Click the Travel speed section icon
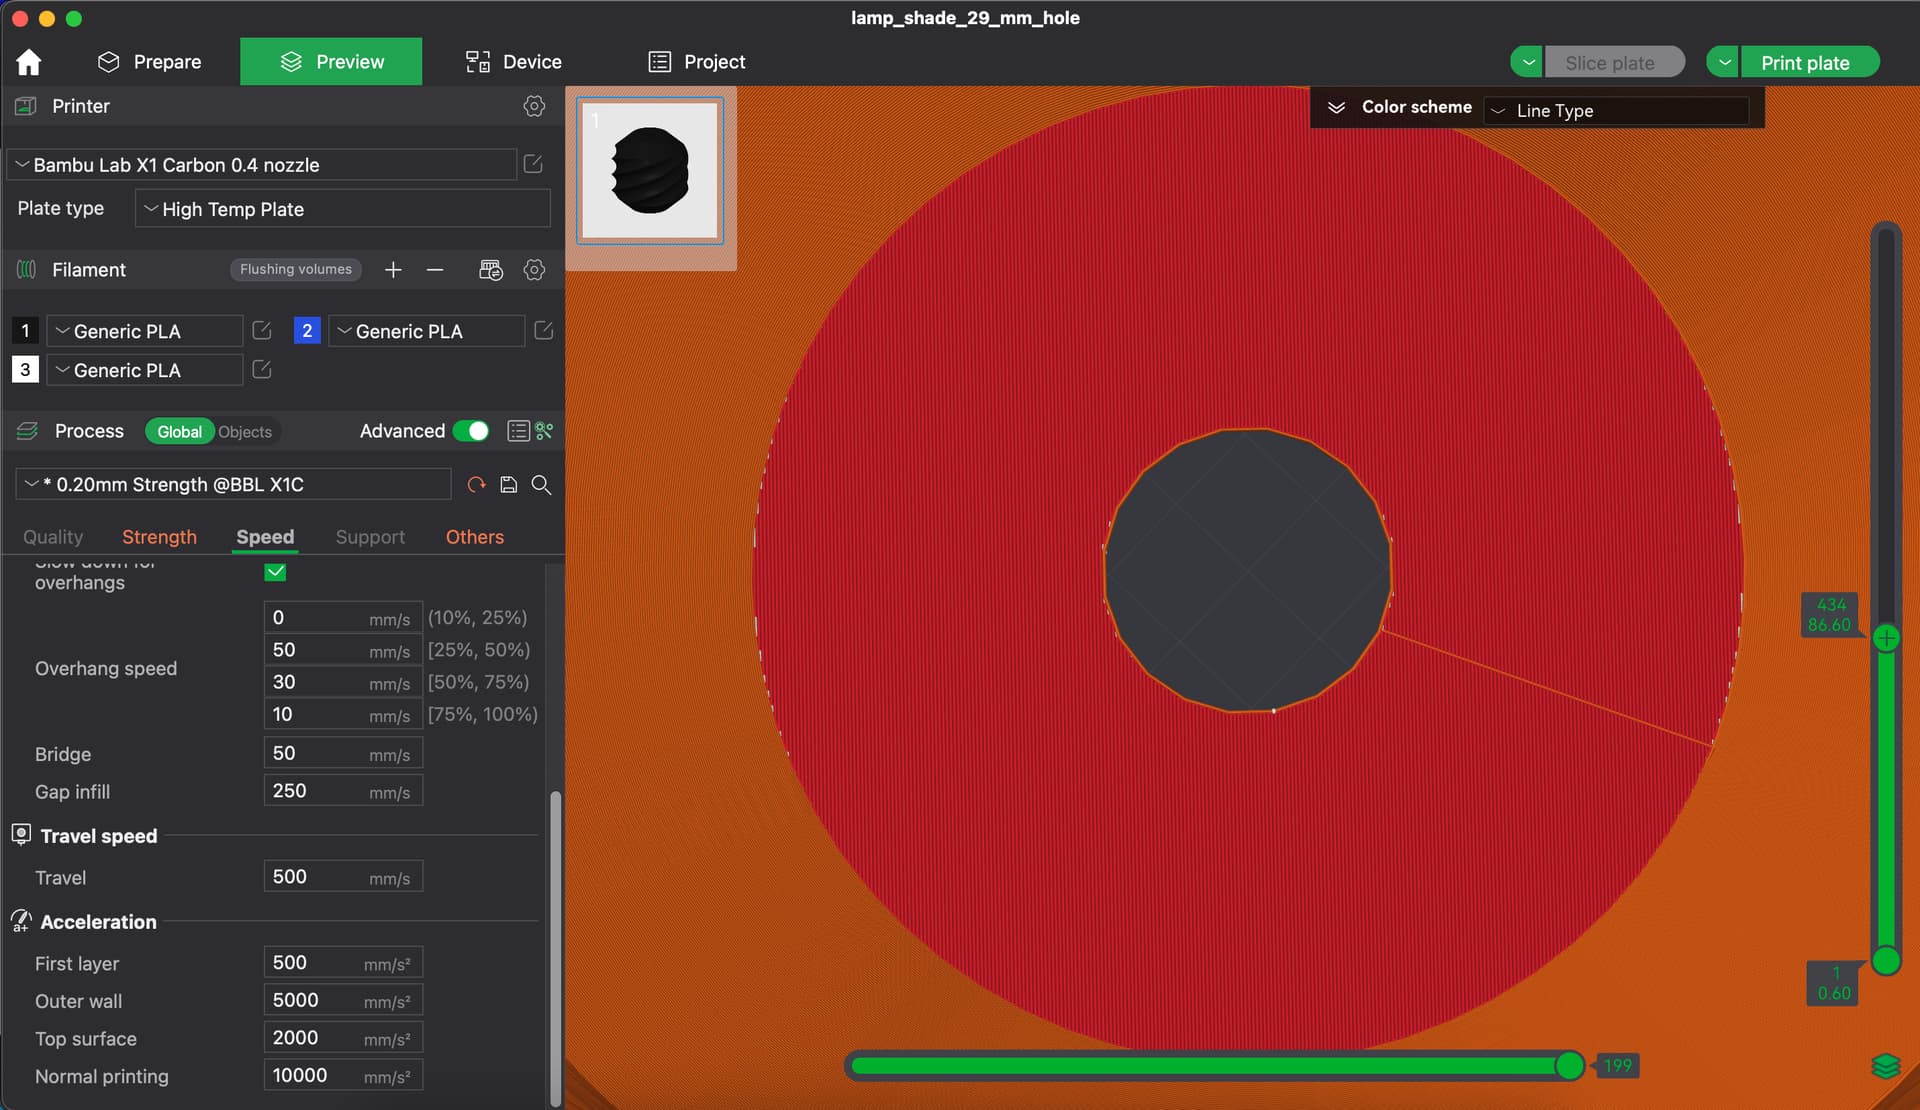The image size is (1920, 1110). coord(21,835)
